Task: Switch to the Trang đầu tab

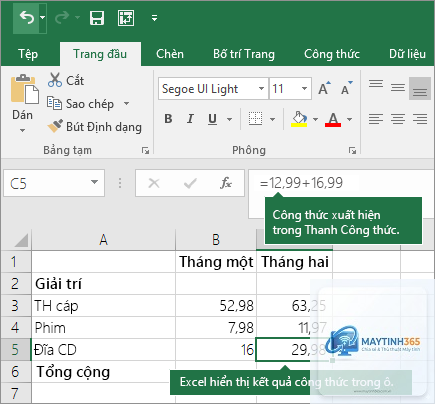Action: (x=100, y=54)
